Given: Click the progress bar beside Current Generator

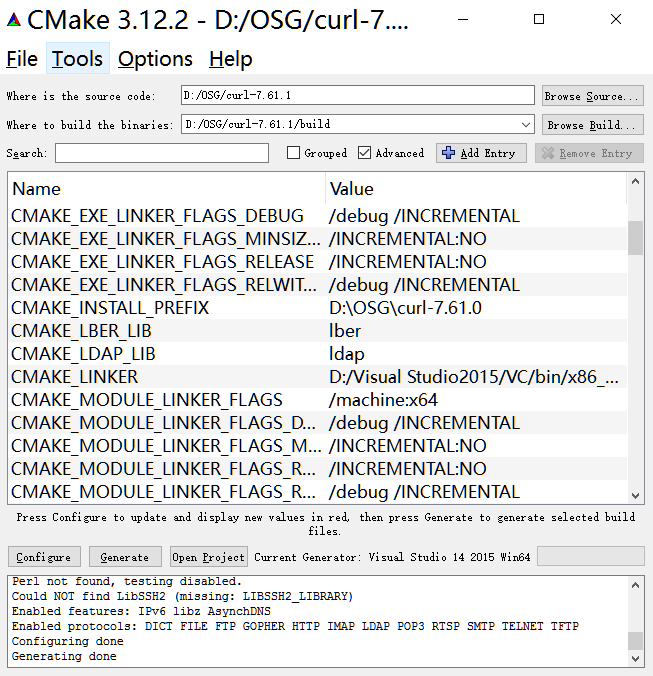Looking at the screenshot, I should (591, 556).
